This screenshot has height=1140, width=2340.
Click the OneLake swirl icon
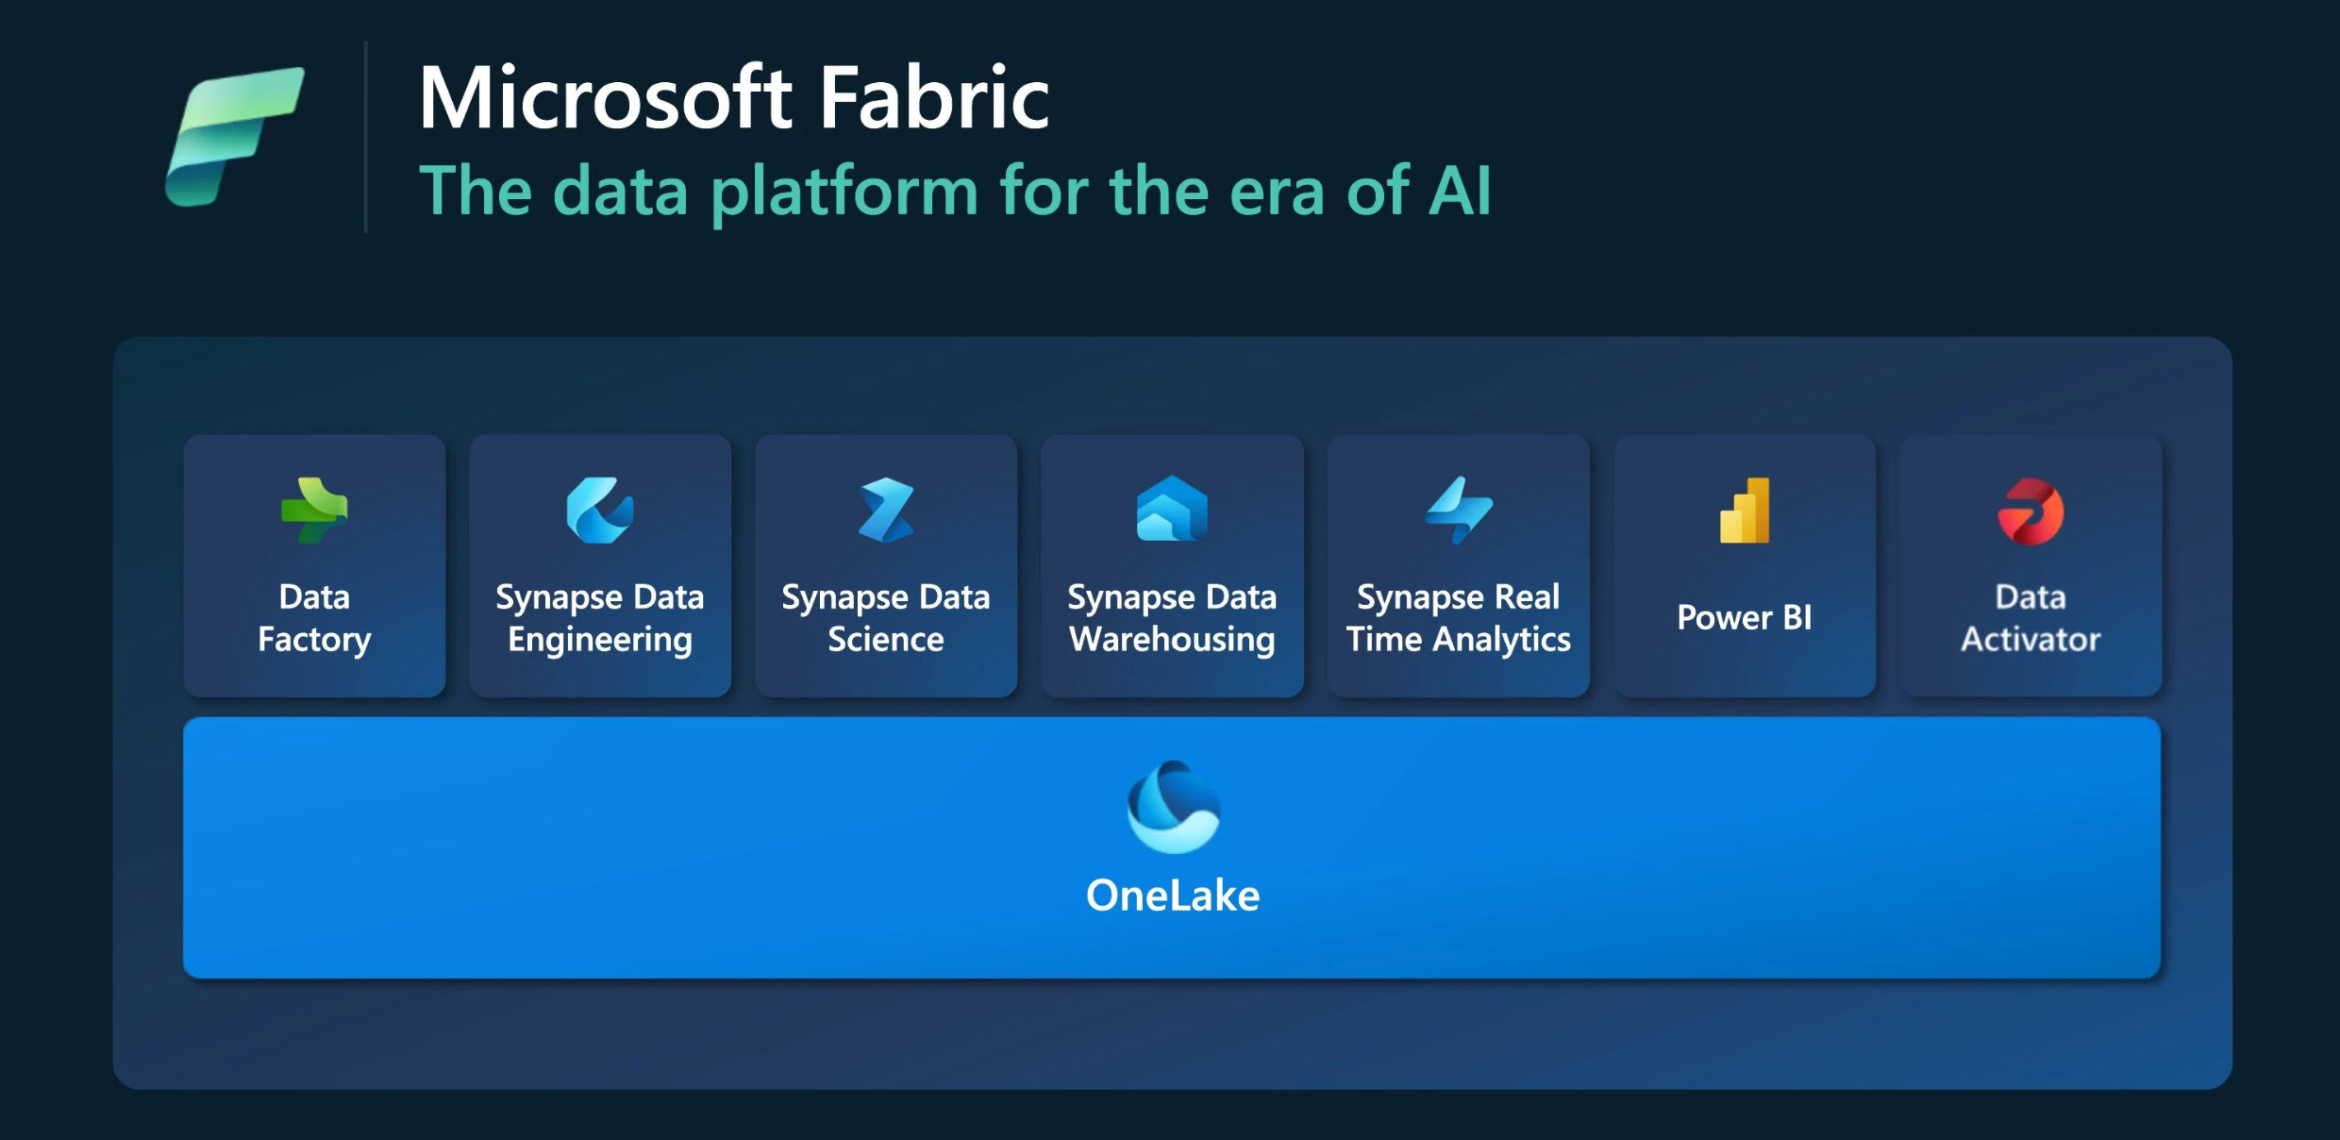click(x=1173, y=807)
